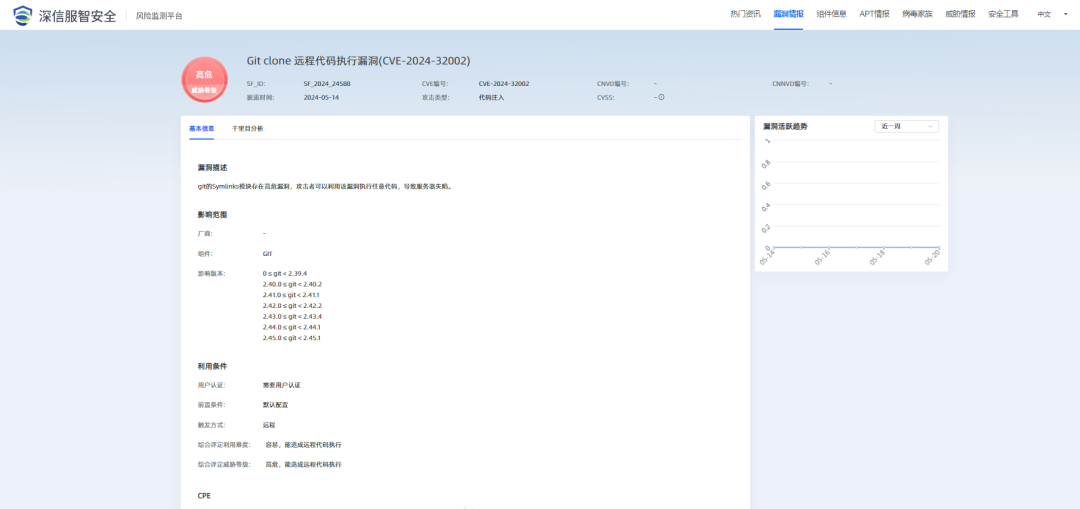Click the 05-14 data point on the chart
The height and width of the screenshot is (509, 1080).
tap(773, 247)
